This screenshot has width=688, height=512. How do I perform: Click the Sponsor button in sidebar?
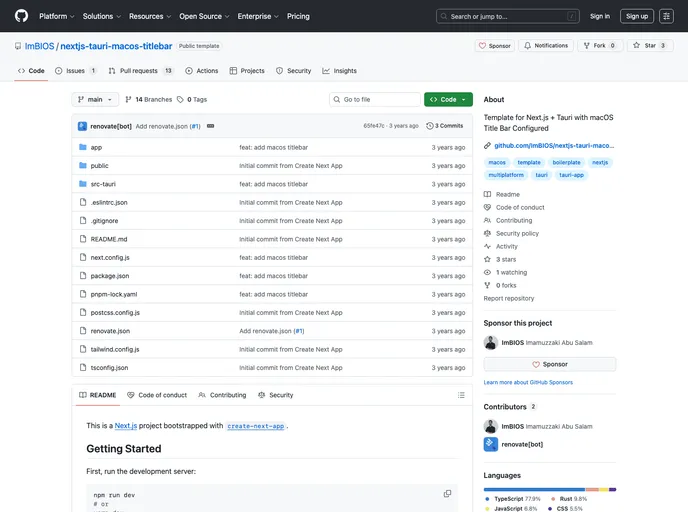click(549, 364)
